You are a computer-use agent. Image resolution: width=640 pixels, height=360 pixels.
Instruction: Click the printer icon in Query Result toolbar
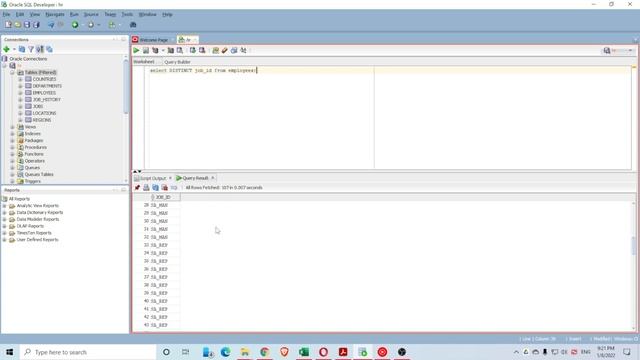point(146,188)
